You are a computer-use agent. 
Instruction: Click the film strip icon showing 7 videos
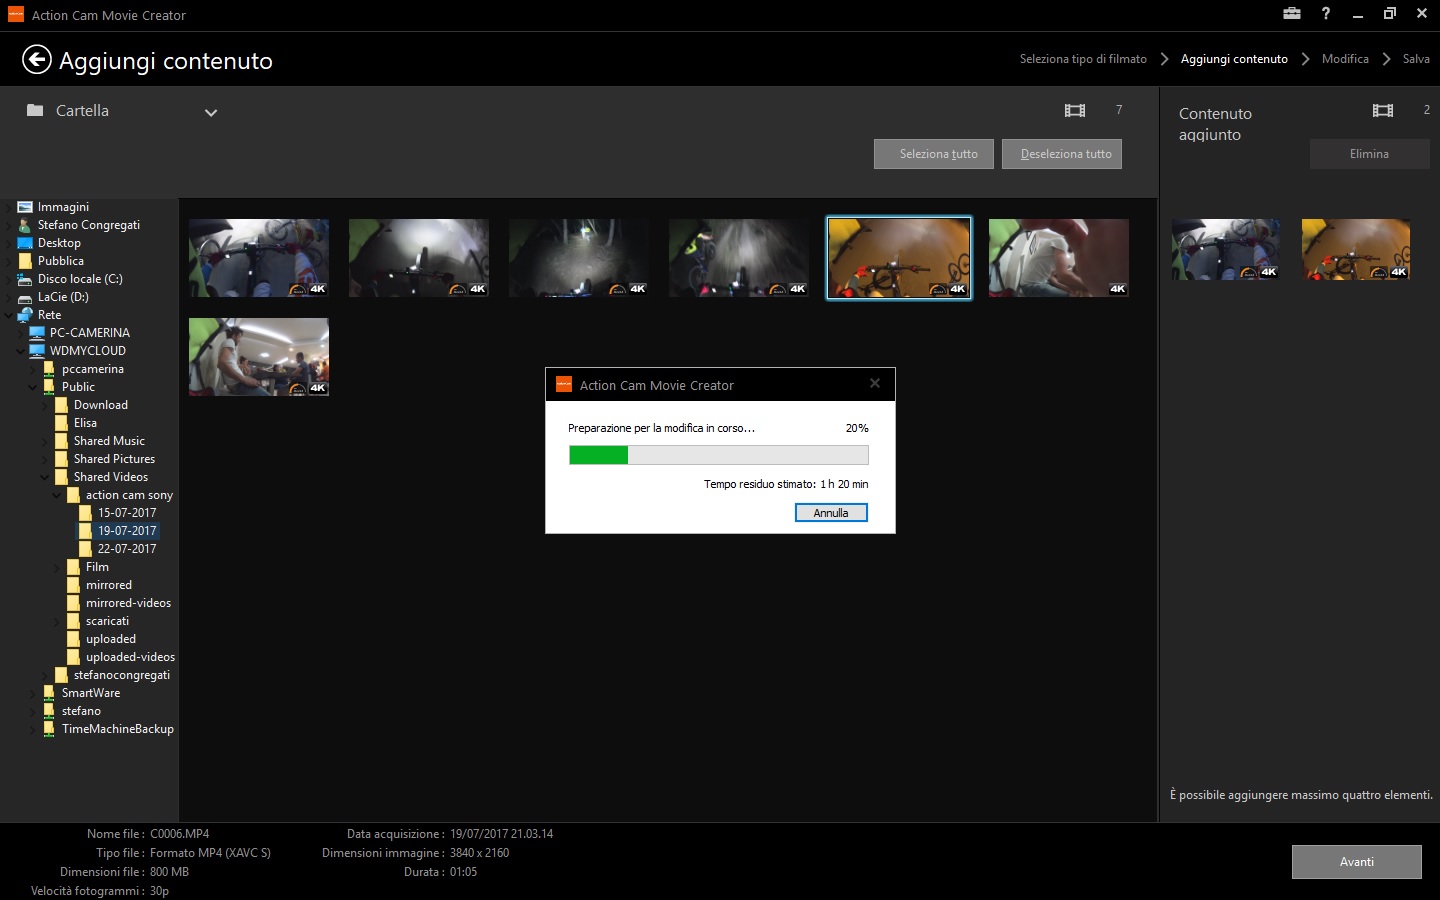tap(1074, 110)
